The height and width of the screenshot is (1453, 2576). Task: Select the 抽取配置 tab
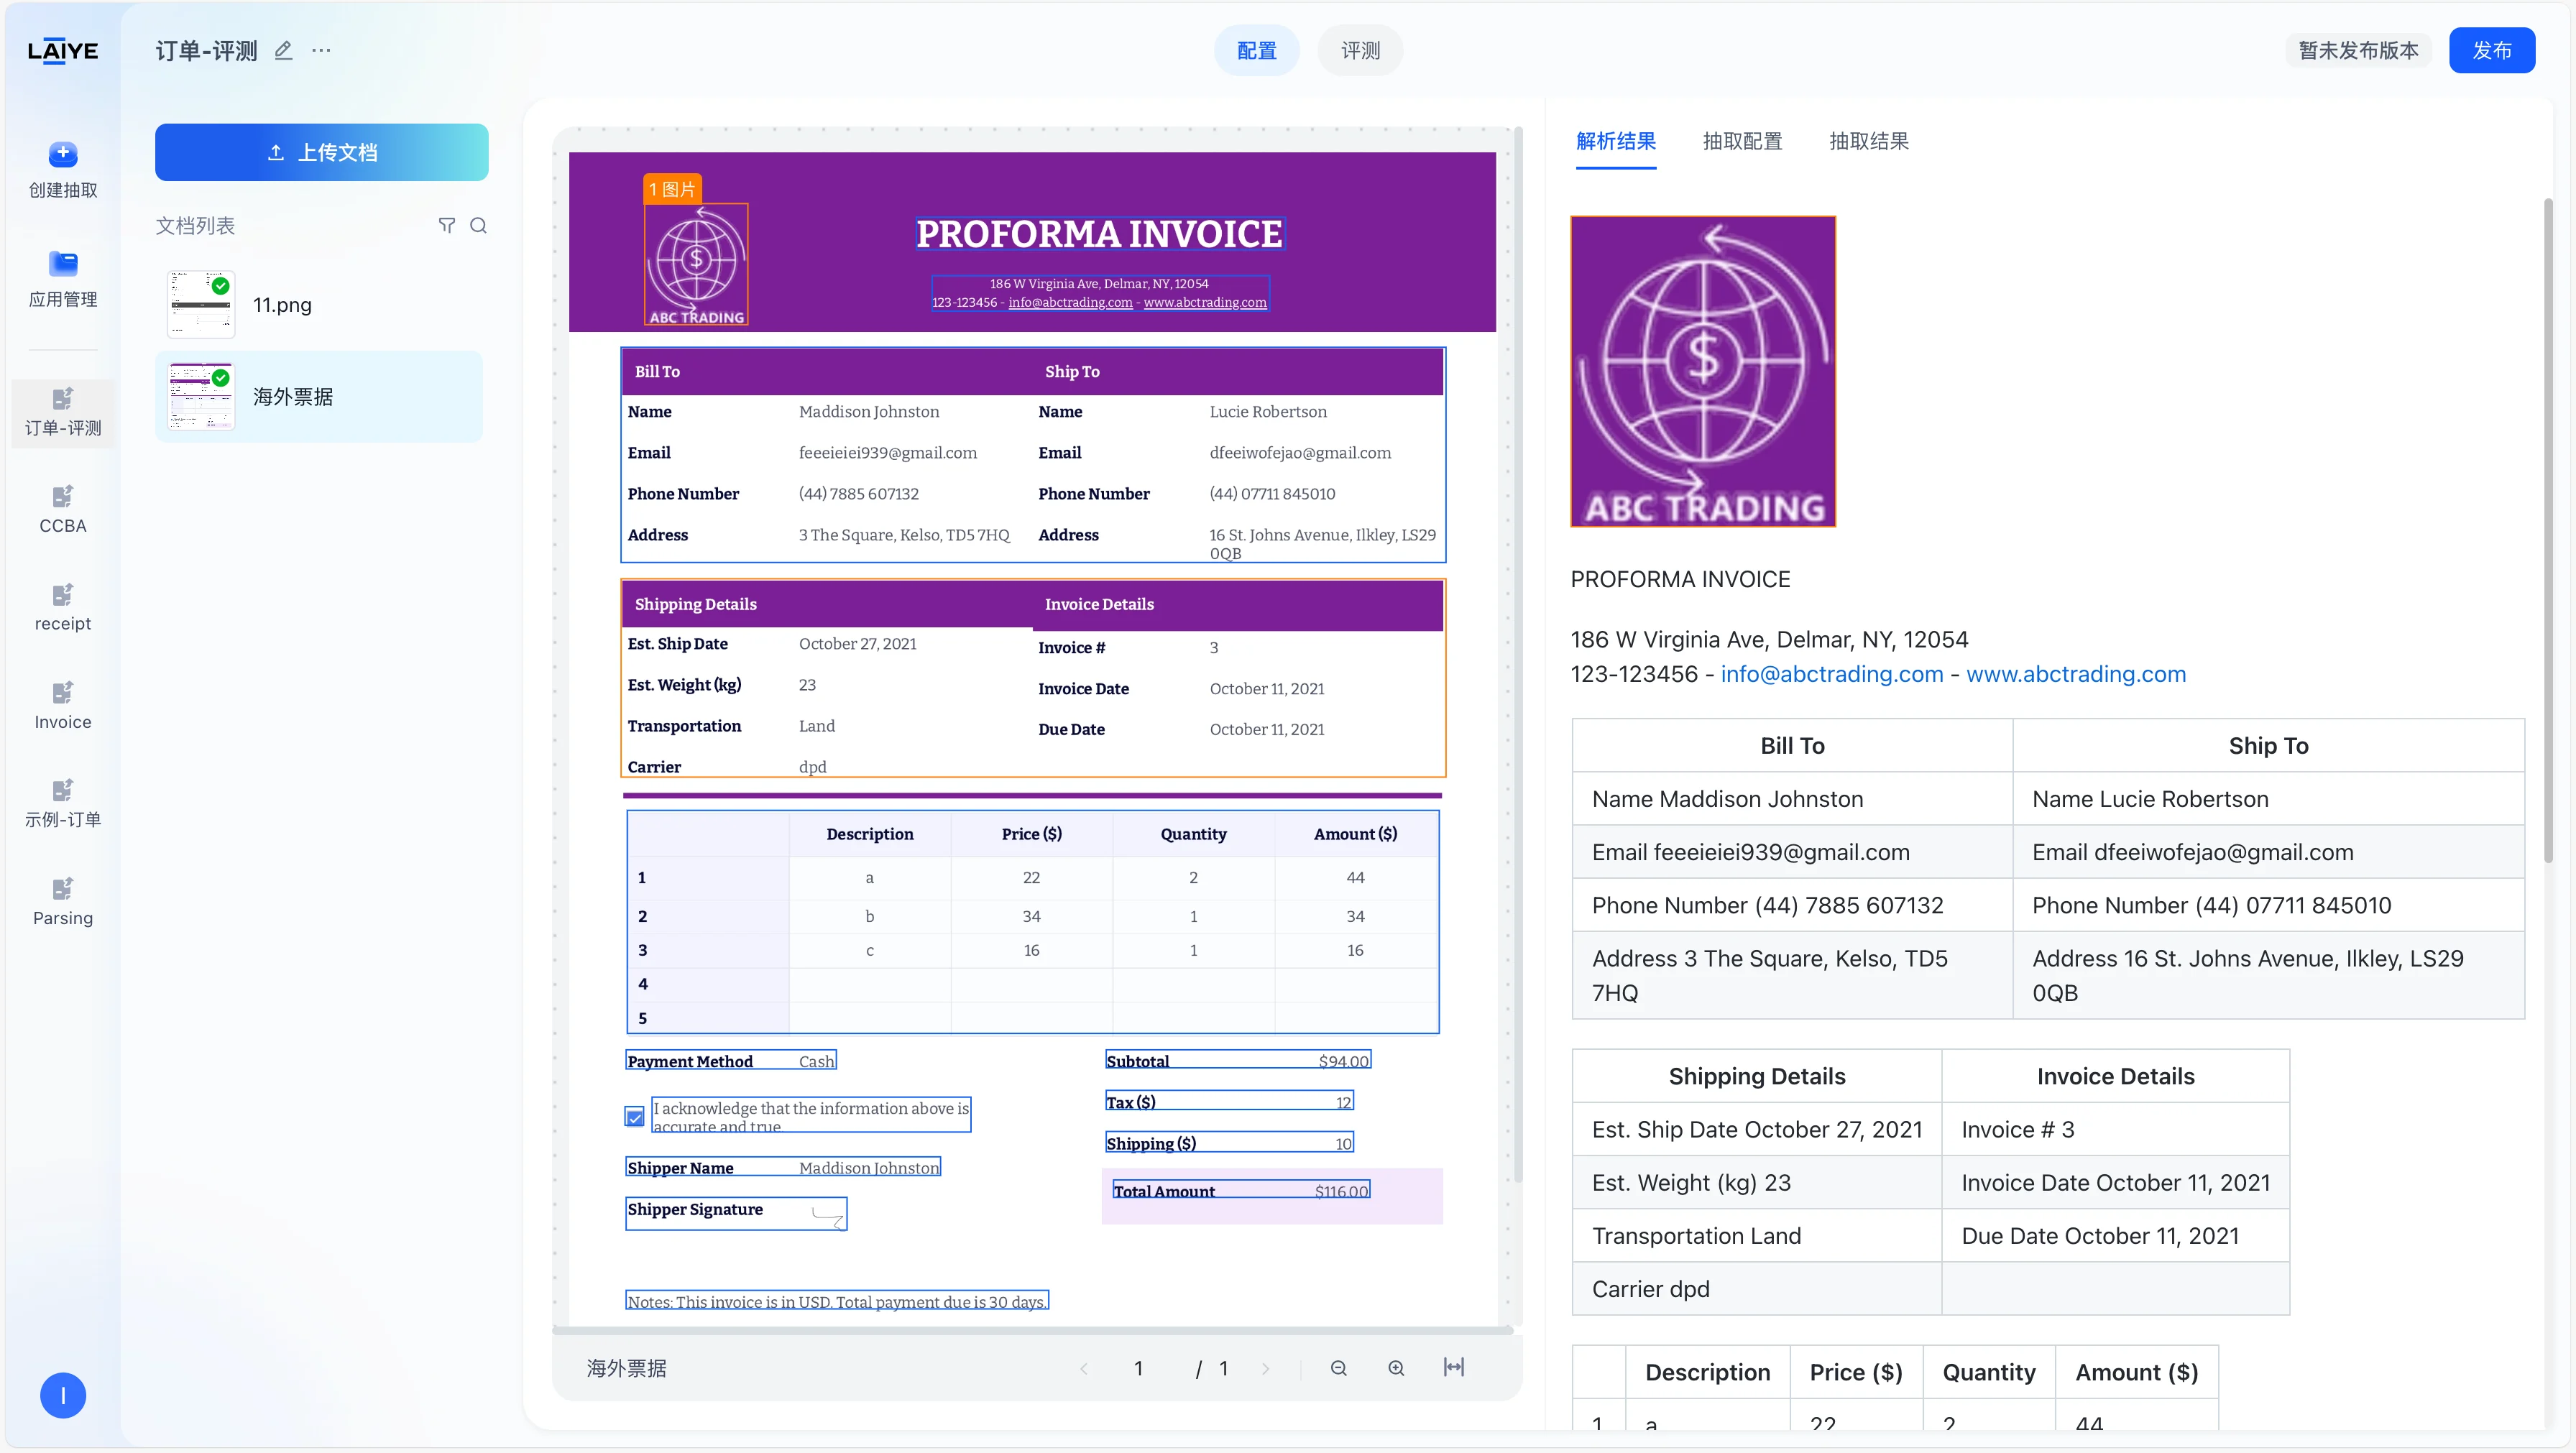(1743, 141)
